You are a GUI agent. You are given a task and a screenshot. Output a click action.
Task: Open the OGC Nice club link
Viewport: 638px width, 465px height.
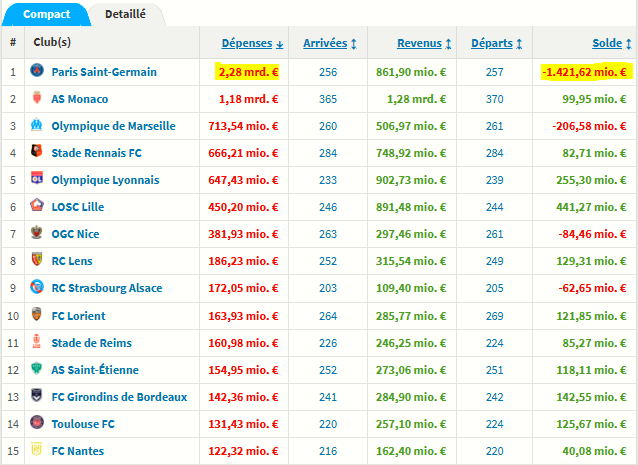[75, 234]
